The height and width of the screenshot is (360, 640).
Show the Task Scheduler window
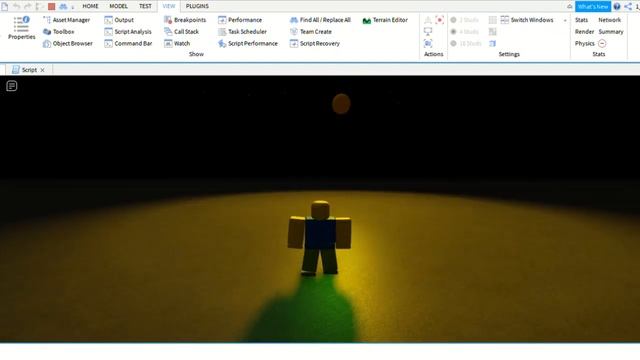tap(242, 31)
